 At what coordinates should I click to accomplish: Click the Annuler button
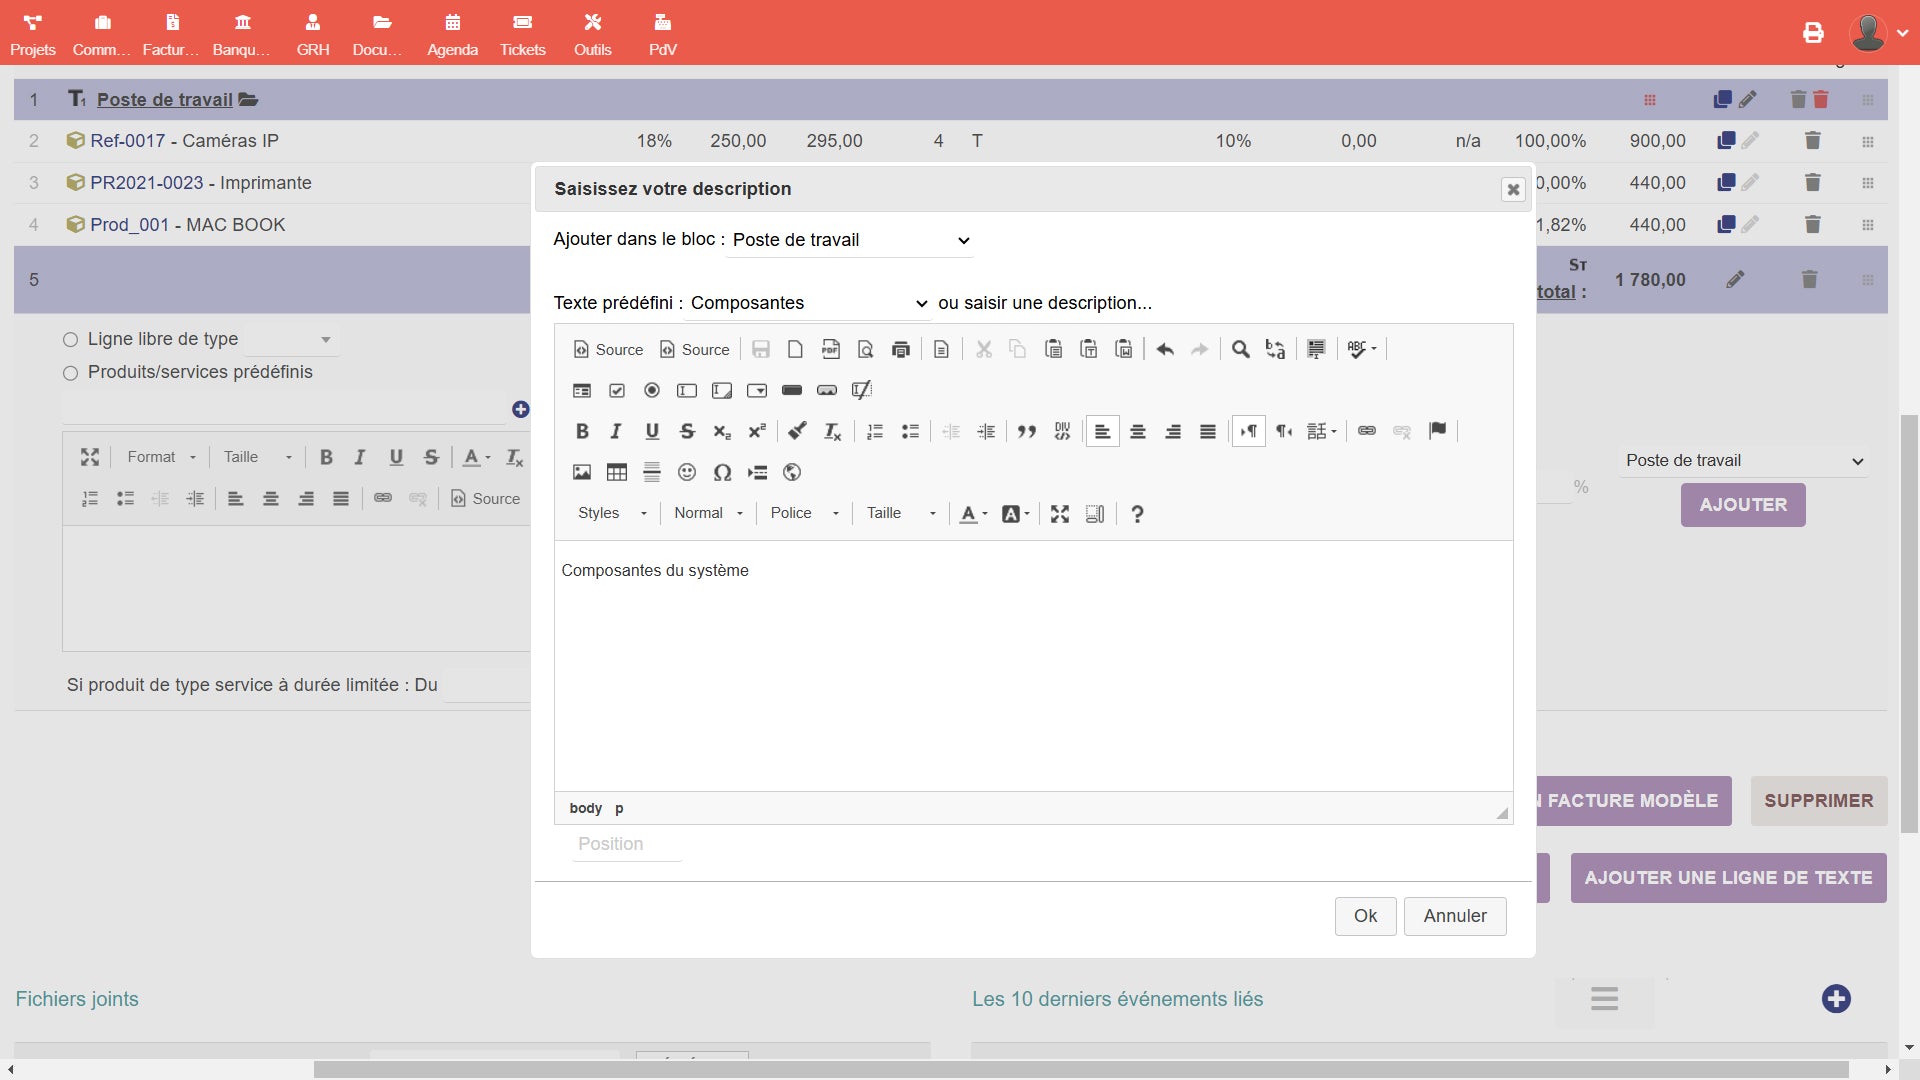(x=1454, y=916)
